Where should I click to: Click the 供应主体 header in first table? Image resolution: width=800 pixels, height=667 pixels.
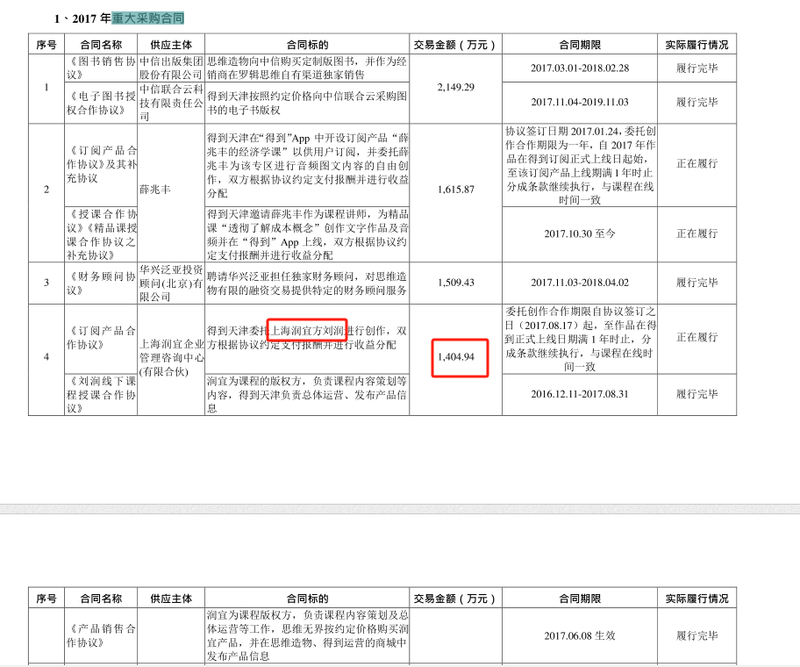click(x=171, y=45)
